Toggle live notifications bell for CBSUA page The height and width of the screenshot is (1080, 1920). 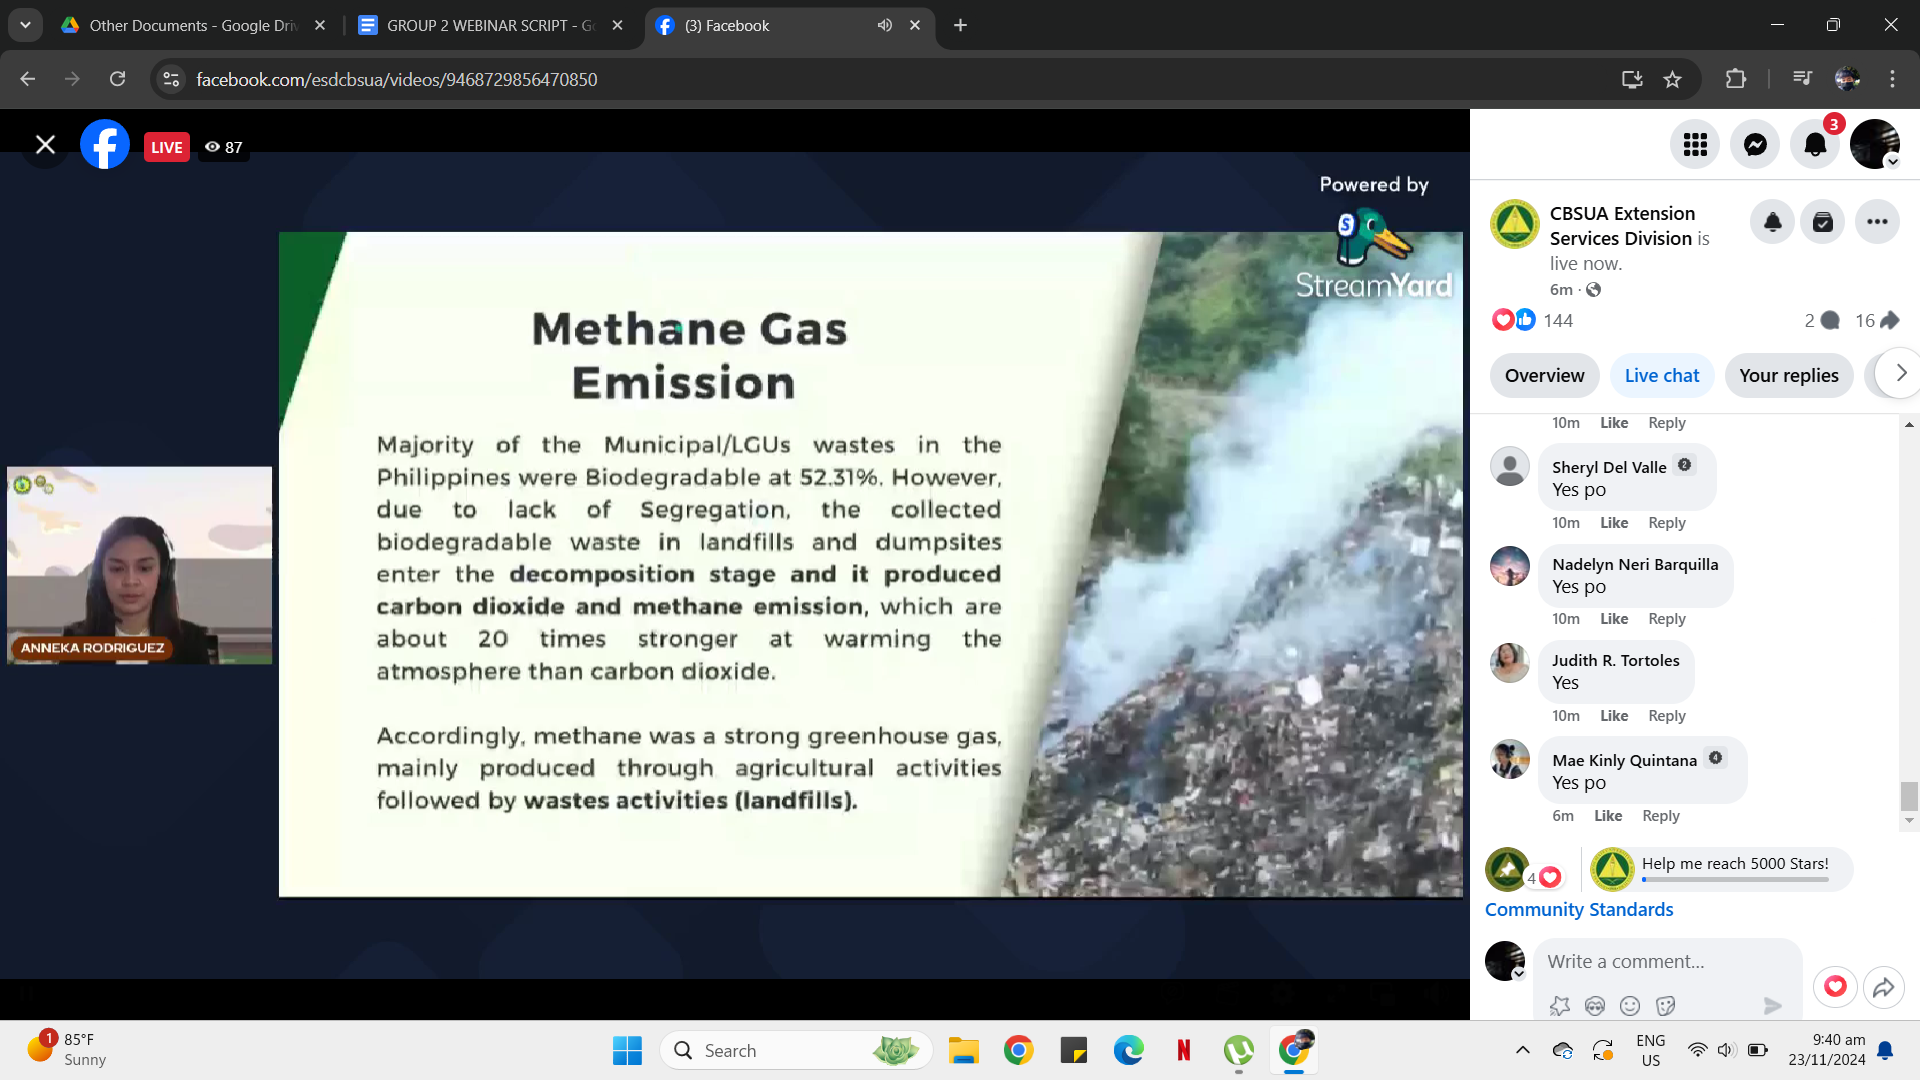1773,222
